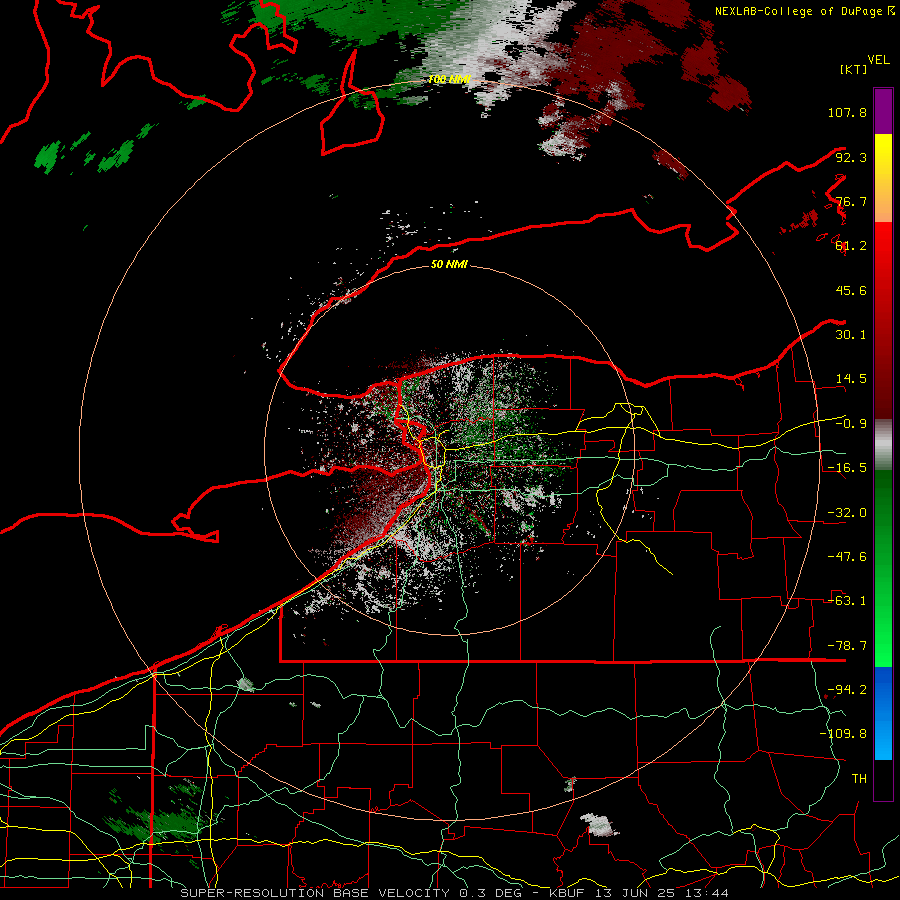Click the [KT] units label

(x=854, y=69)
